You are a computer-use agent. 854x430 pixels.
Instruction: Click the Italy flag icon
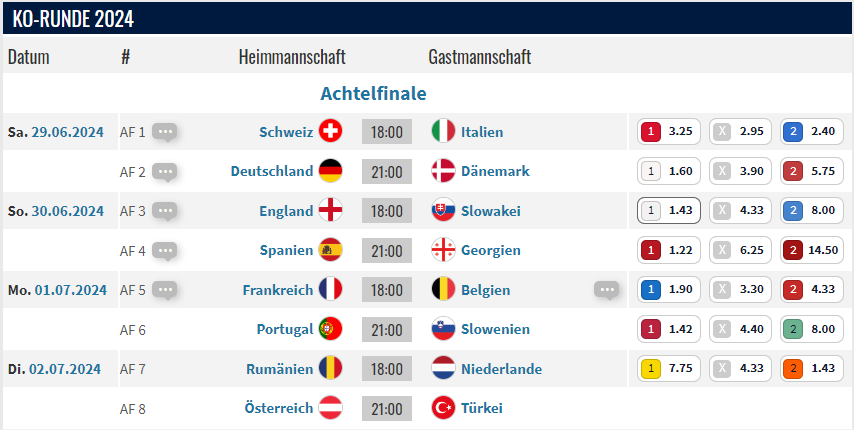point(443,132)
